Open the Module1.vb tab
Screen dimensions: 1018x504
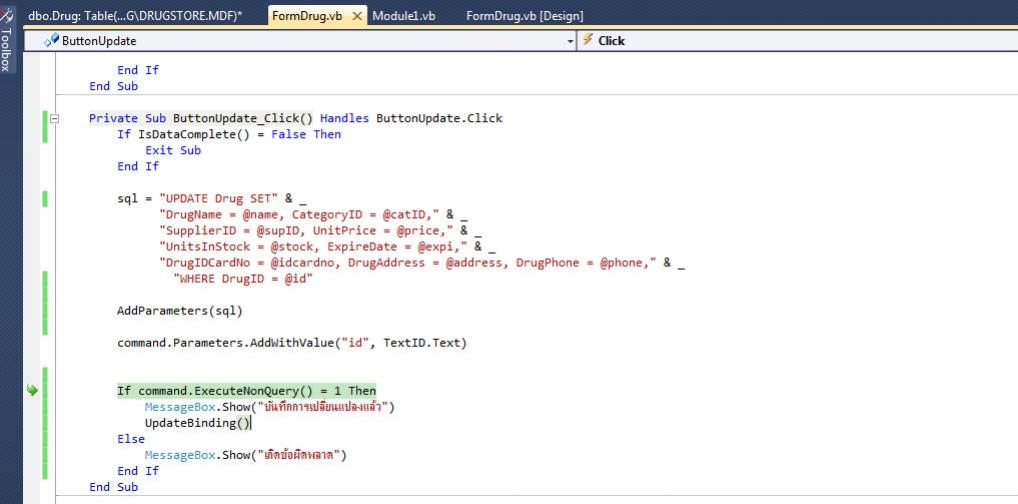pyautogui.click(x=404, y=16)
